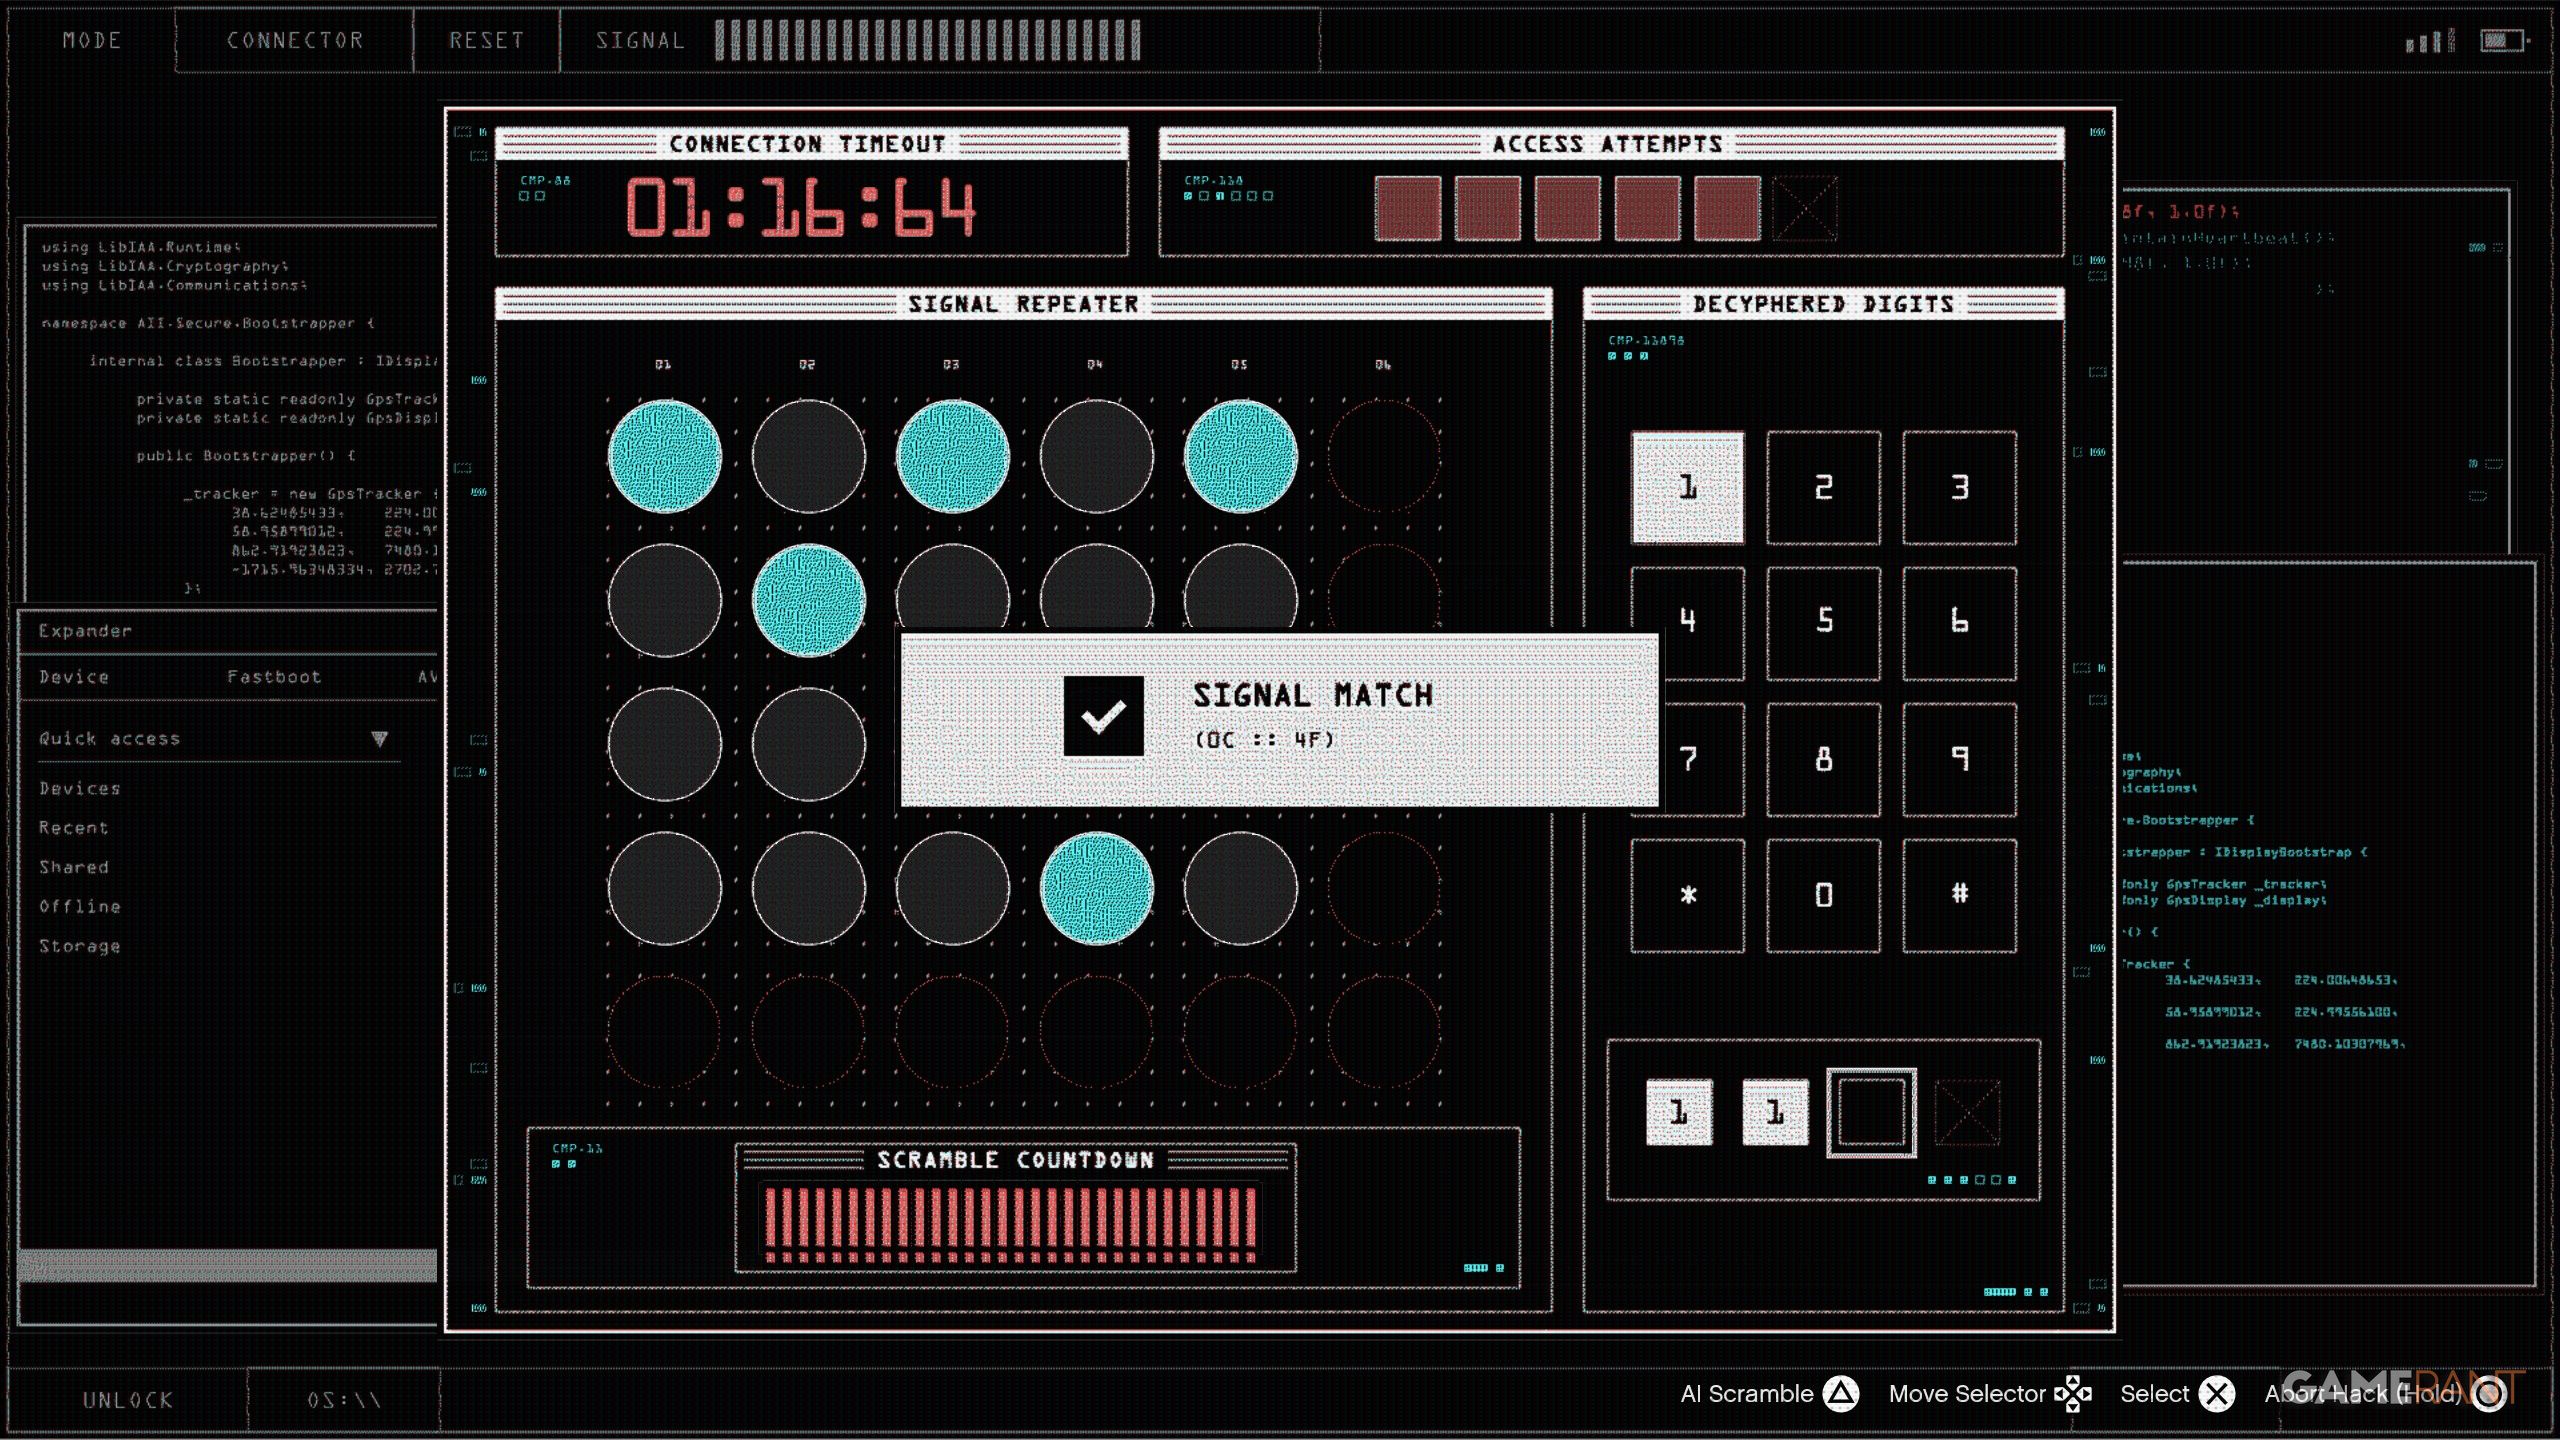Click the network signal bars icon
2560x1440 pixels.
(2430, 41)
